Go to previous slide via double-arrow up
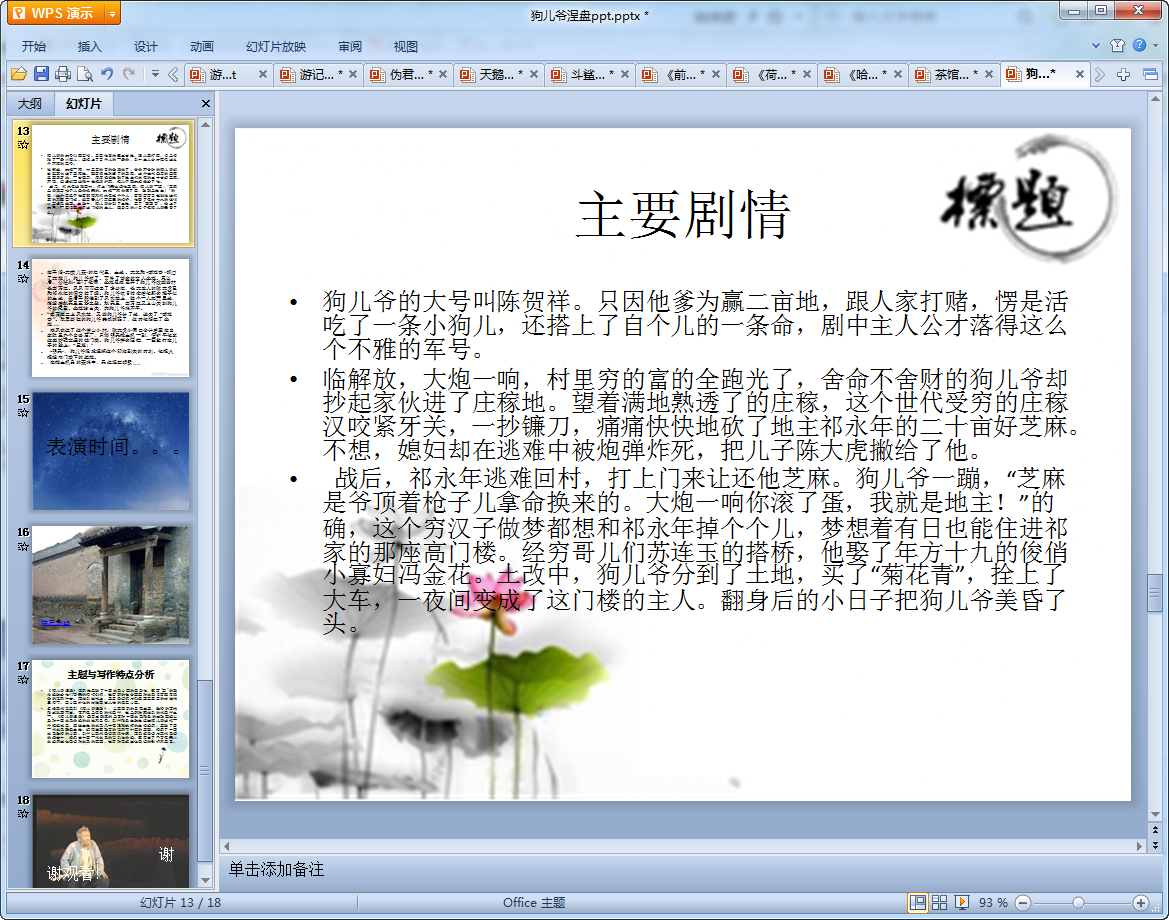This screenshot has height=920, width=1169. pyautogui.click(x=1156, y=830)
